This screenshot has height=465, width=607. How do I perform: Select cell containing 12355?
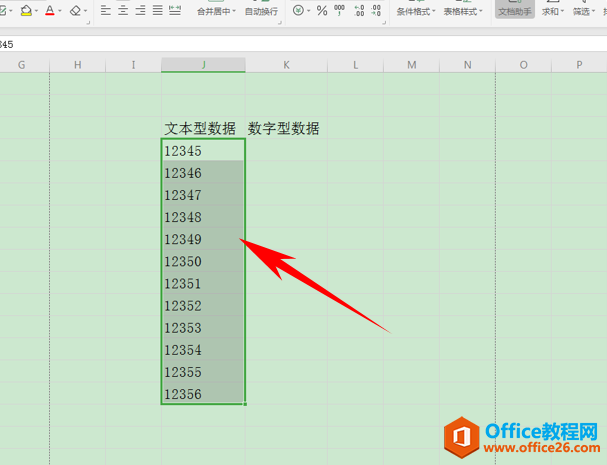point(203,371)
